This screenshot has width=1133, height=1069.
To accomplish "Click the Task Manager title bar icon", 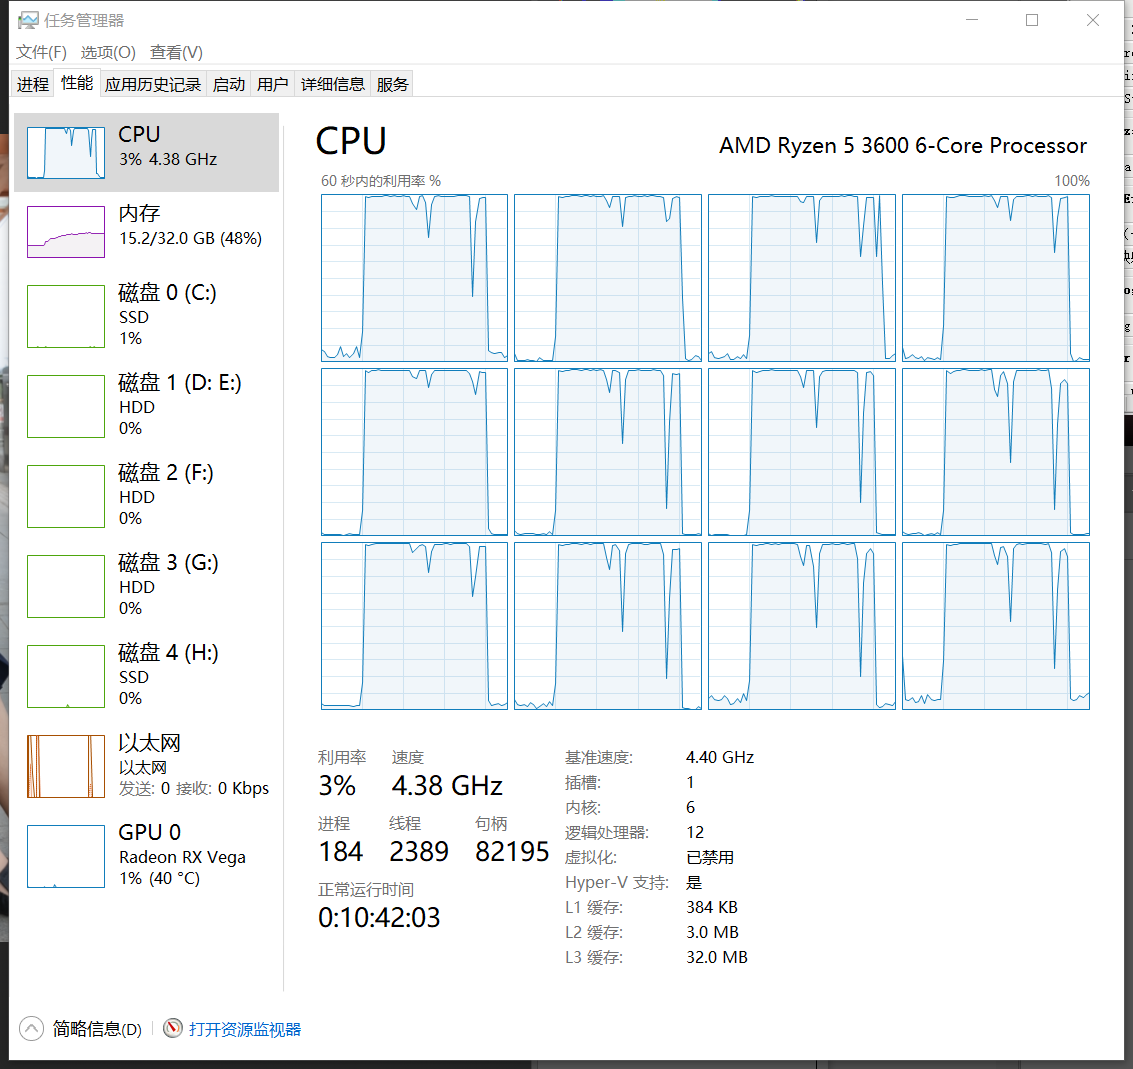I will click(28, 20).
